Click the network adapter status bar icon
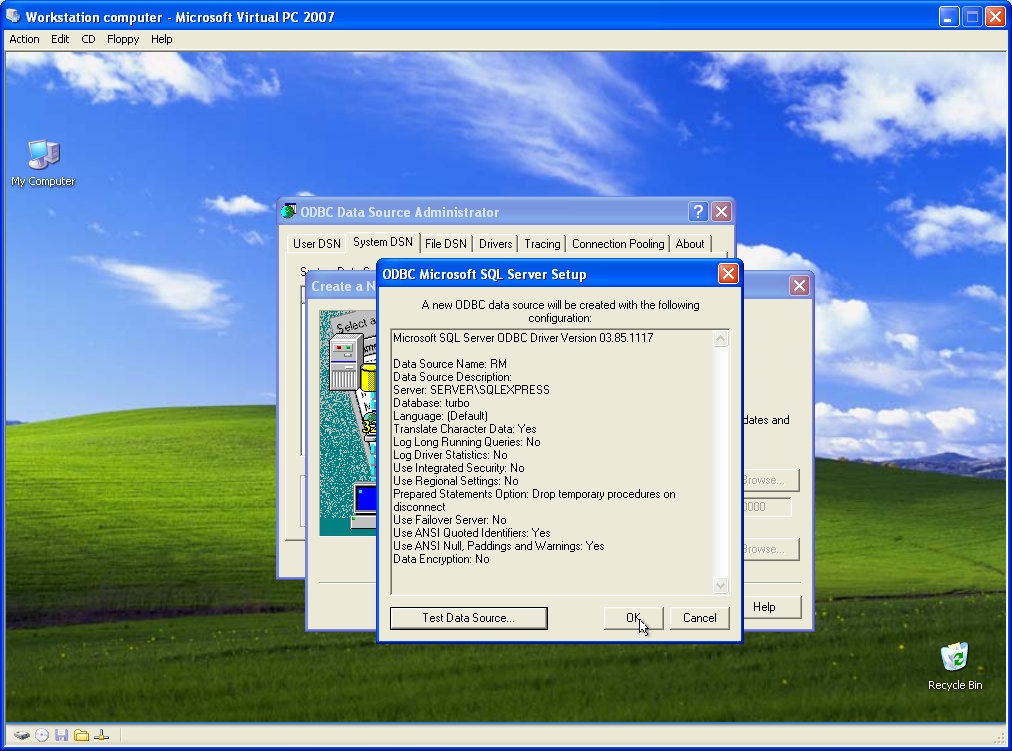Screen dimensions: 1012x751 pos(101,735)
